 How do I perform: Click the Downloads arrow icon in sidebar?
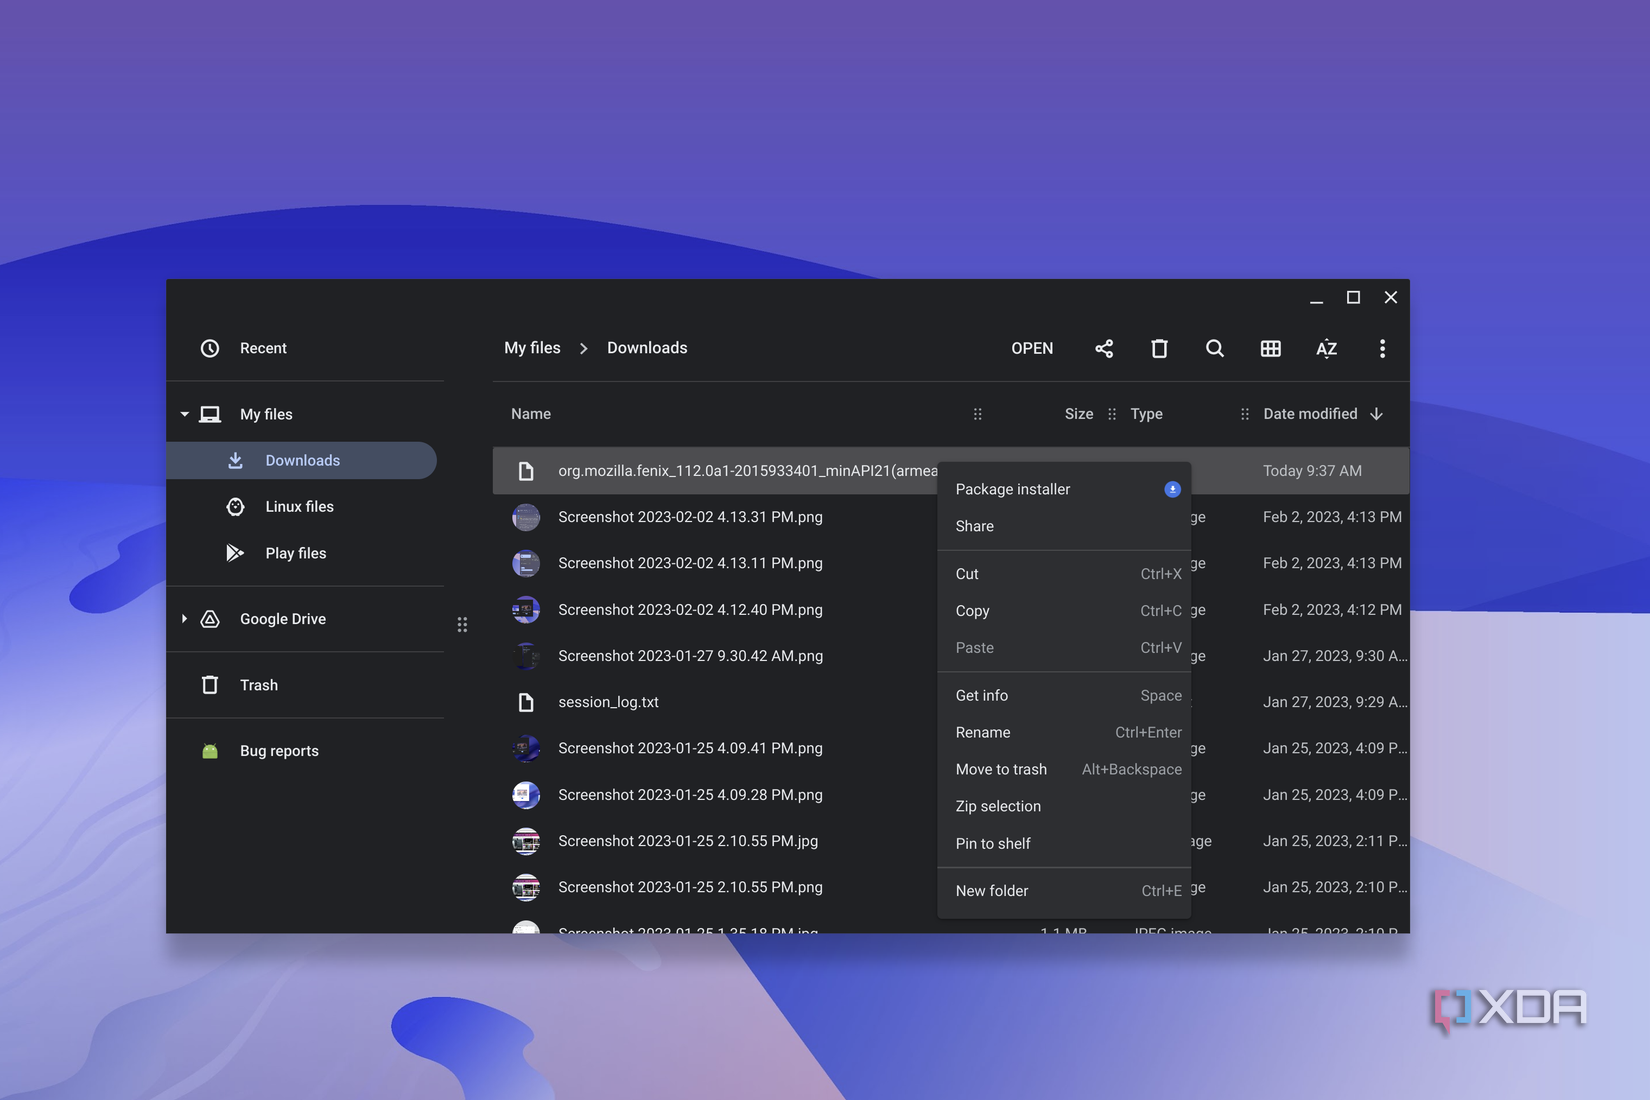coord(235,460)
